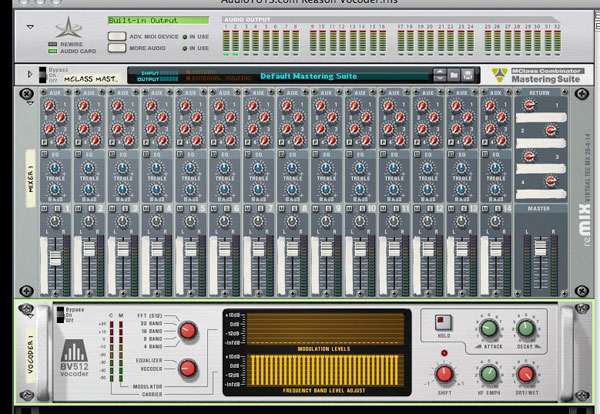The width and height of the screenshot is (600, 414).
Task: Fold the Vocoder 1 device triangle
Action: click(x=30, y=316)
